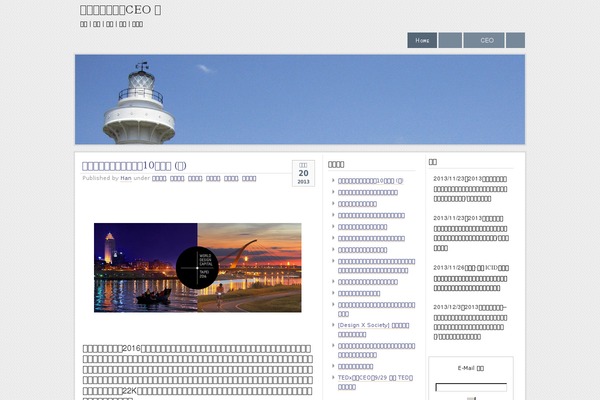This screenshot has width=600, height=400.
Task: Open author link "Han"
Action: tap(126, 178)
